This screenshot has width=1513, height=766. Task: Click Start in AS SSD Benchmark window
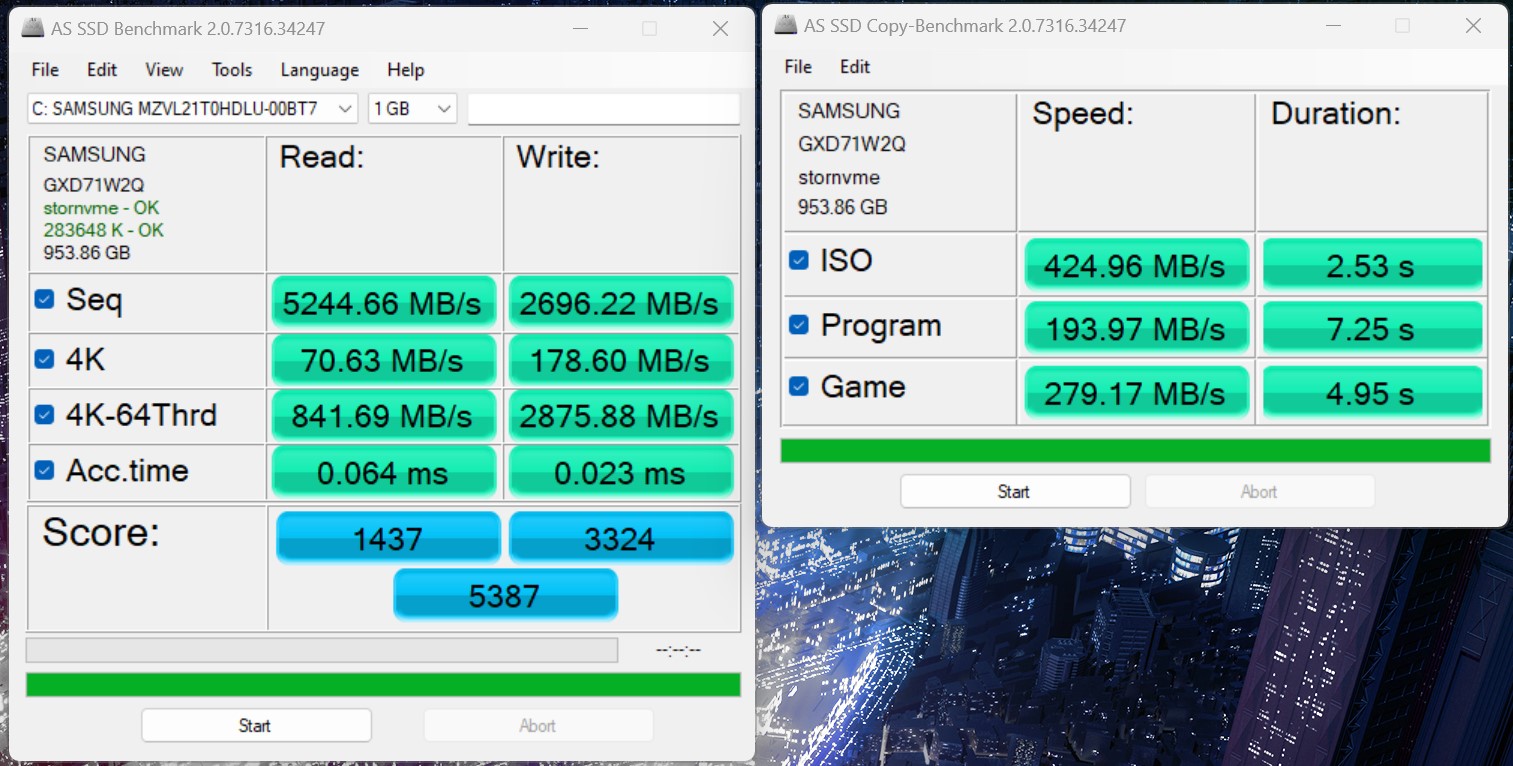(256, 725)
